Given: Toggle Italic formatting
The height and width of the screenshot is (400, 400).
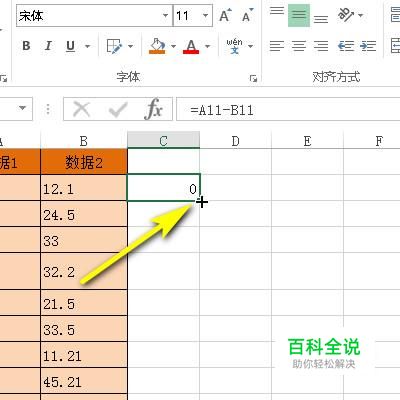Looking at the screenshot, I should (x=49, y=46).
